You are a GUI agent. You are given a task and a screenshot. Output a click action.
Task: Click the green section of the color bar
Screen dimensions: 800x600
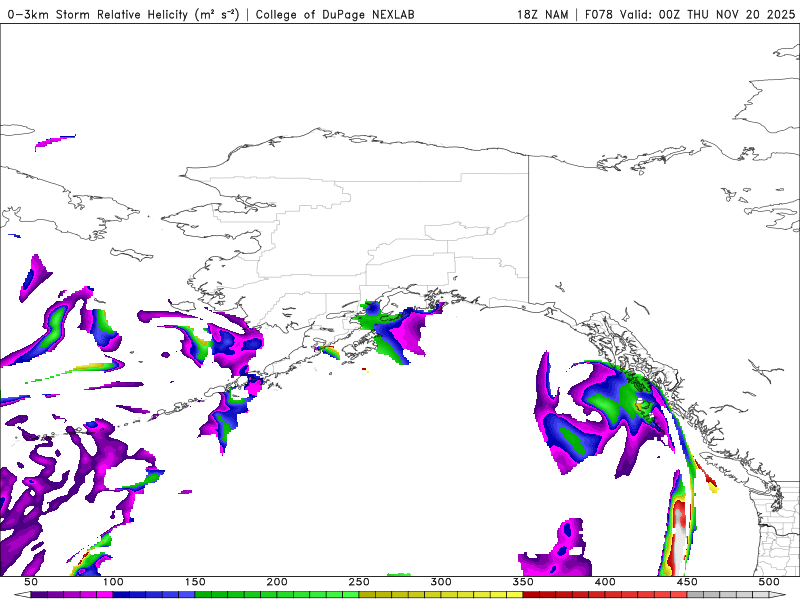coord(277,595)
